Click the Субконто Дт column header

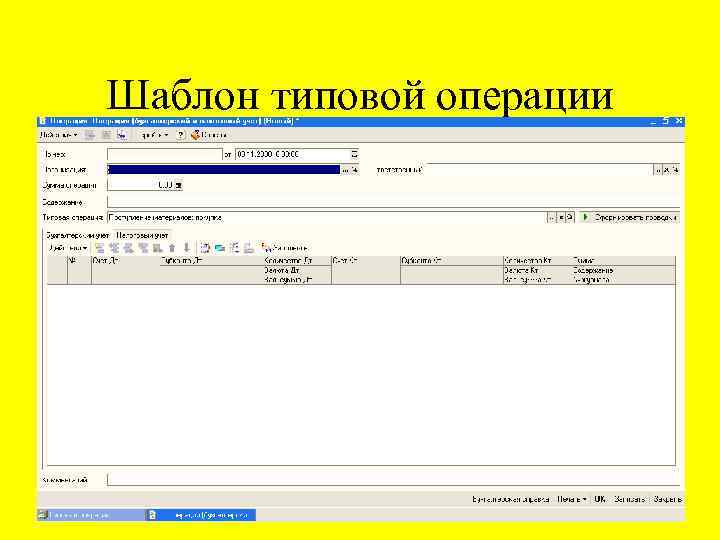tap(212, 261)
